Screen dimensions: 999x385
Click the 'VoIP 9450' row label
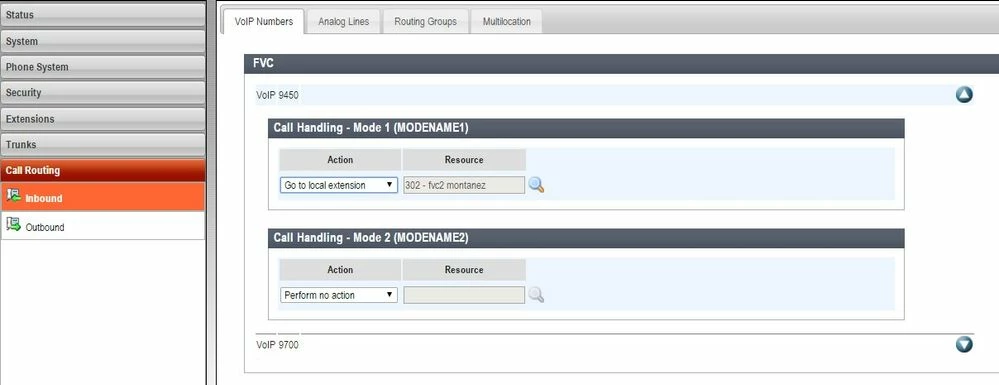point(277,96)
